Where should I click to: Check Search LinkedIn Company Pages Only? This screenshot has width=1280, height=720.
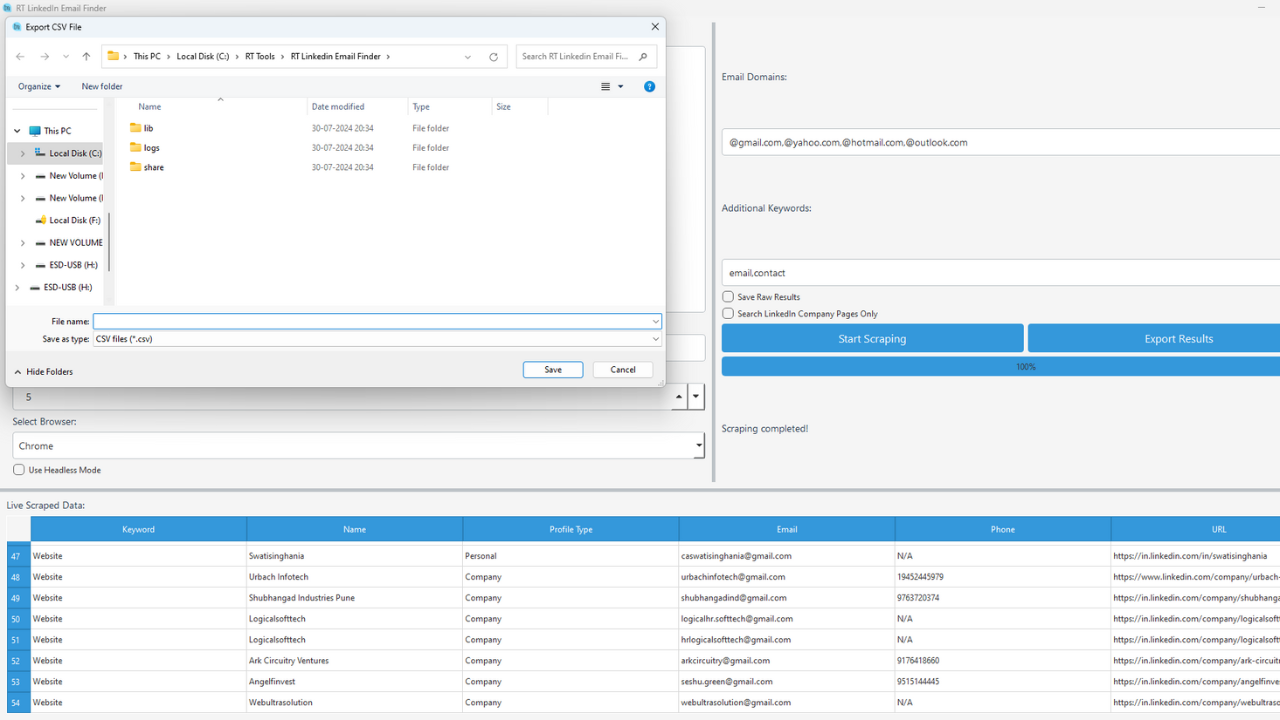click(727, 312)
